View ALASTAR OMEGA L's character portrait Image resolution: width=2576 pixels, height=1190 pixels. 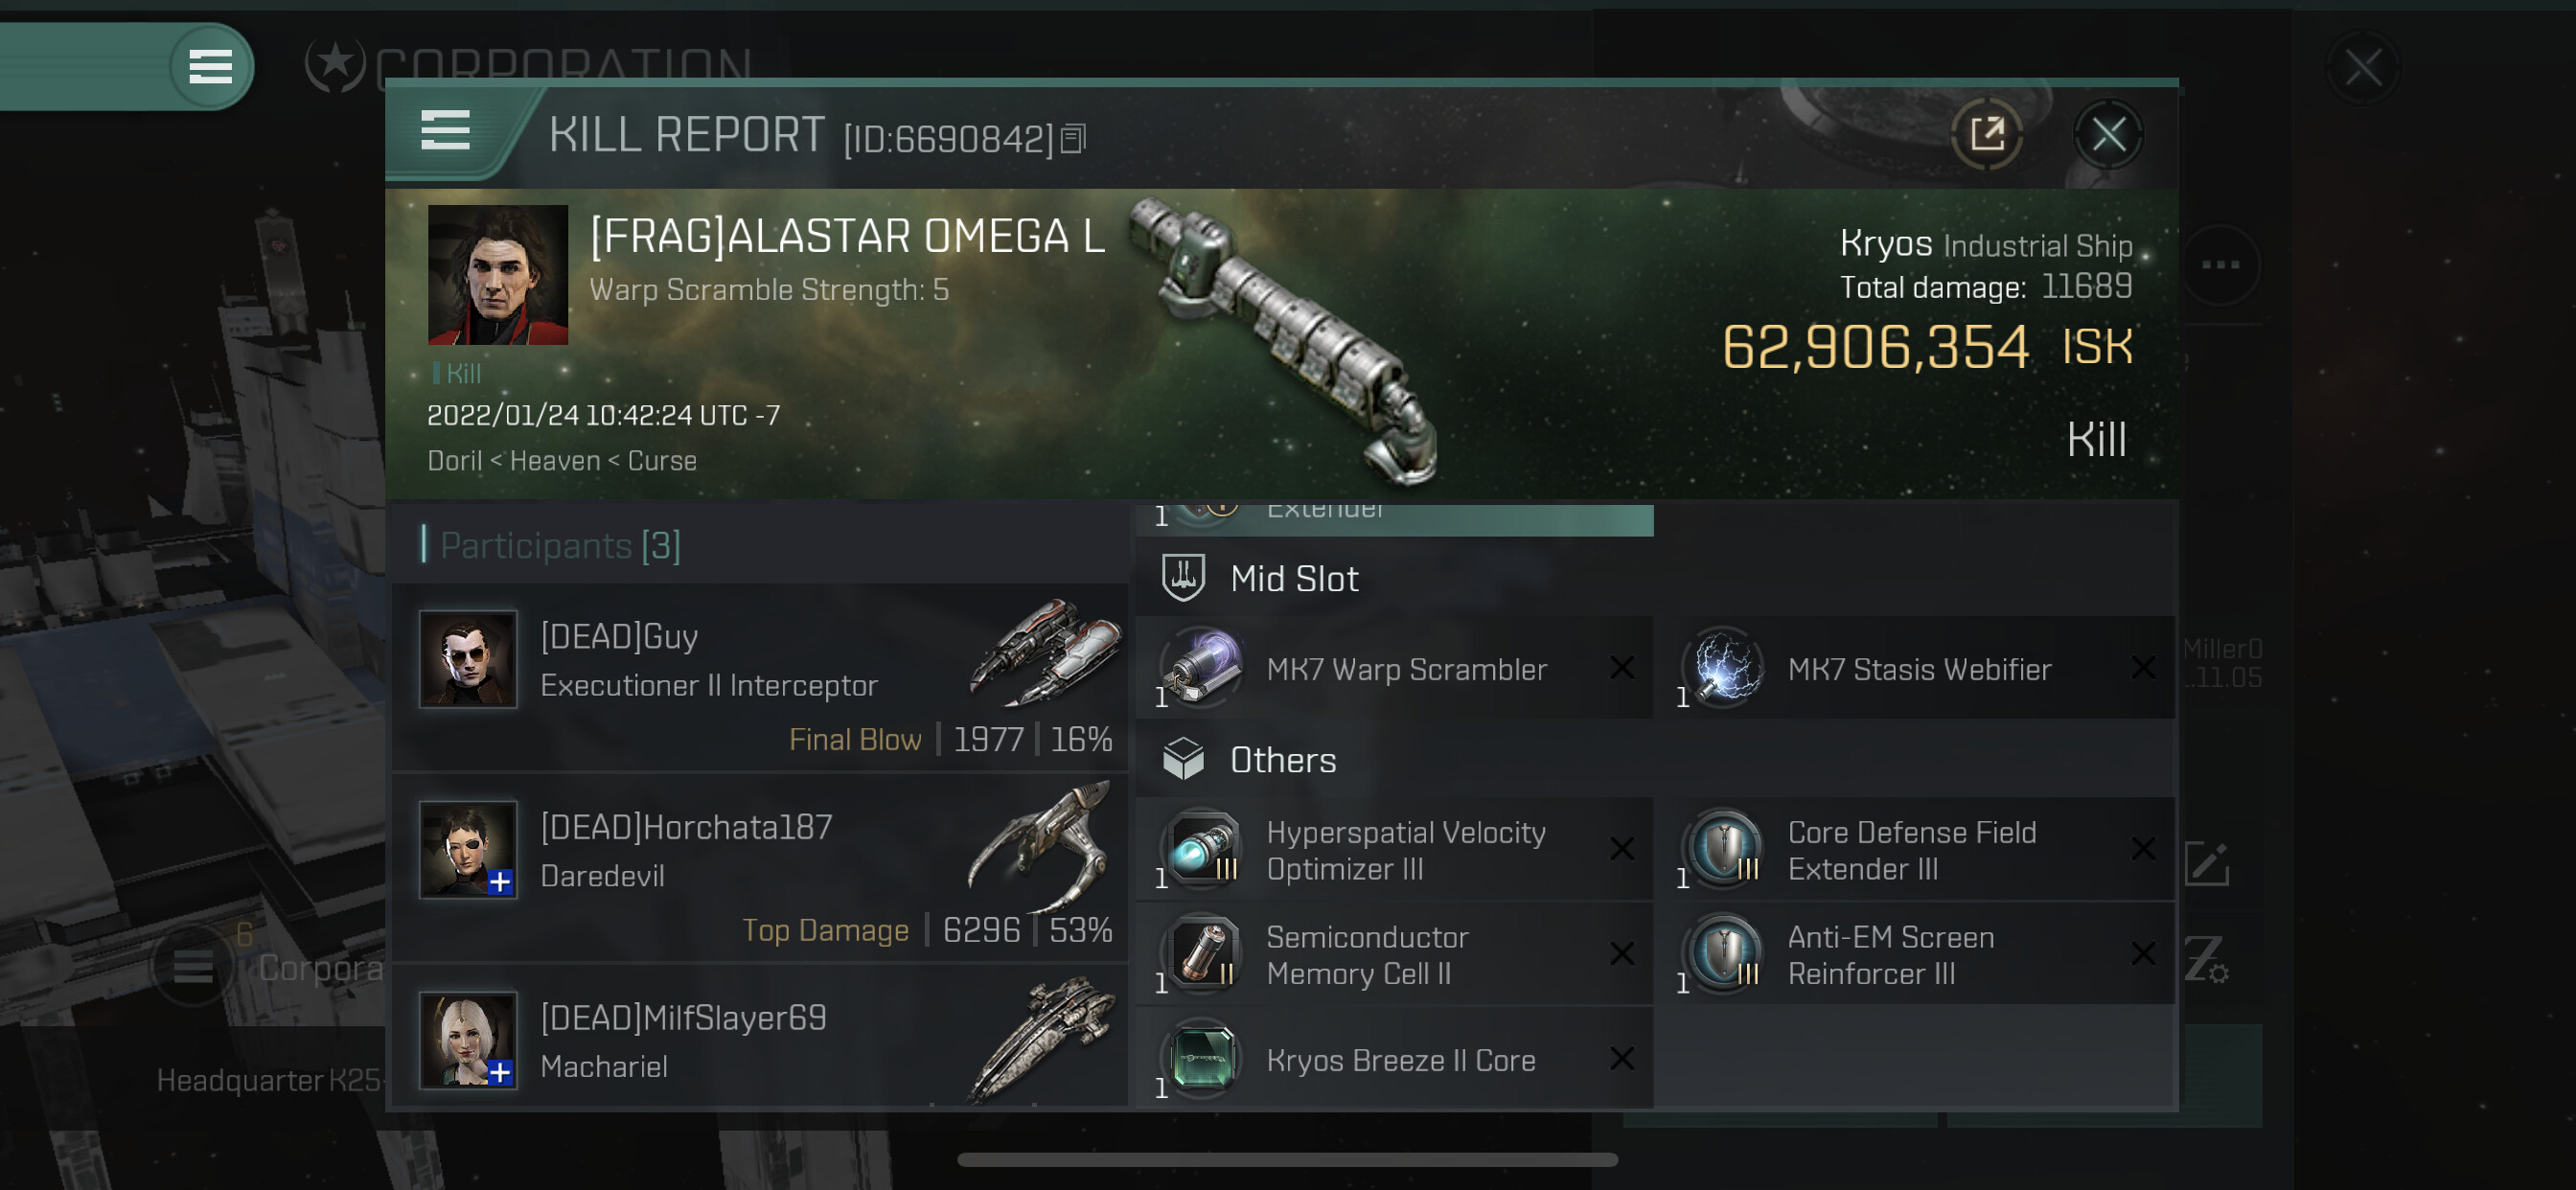[498, 275]
